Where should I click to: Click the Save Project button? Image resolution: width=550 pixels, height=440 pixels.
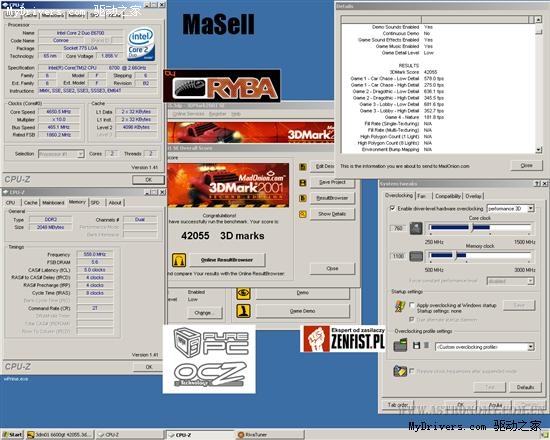(332, 182)
